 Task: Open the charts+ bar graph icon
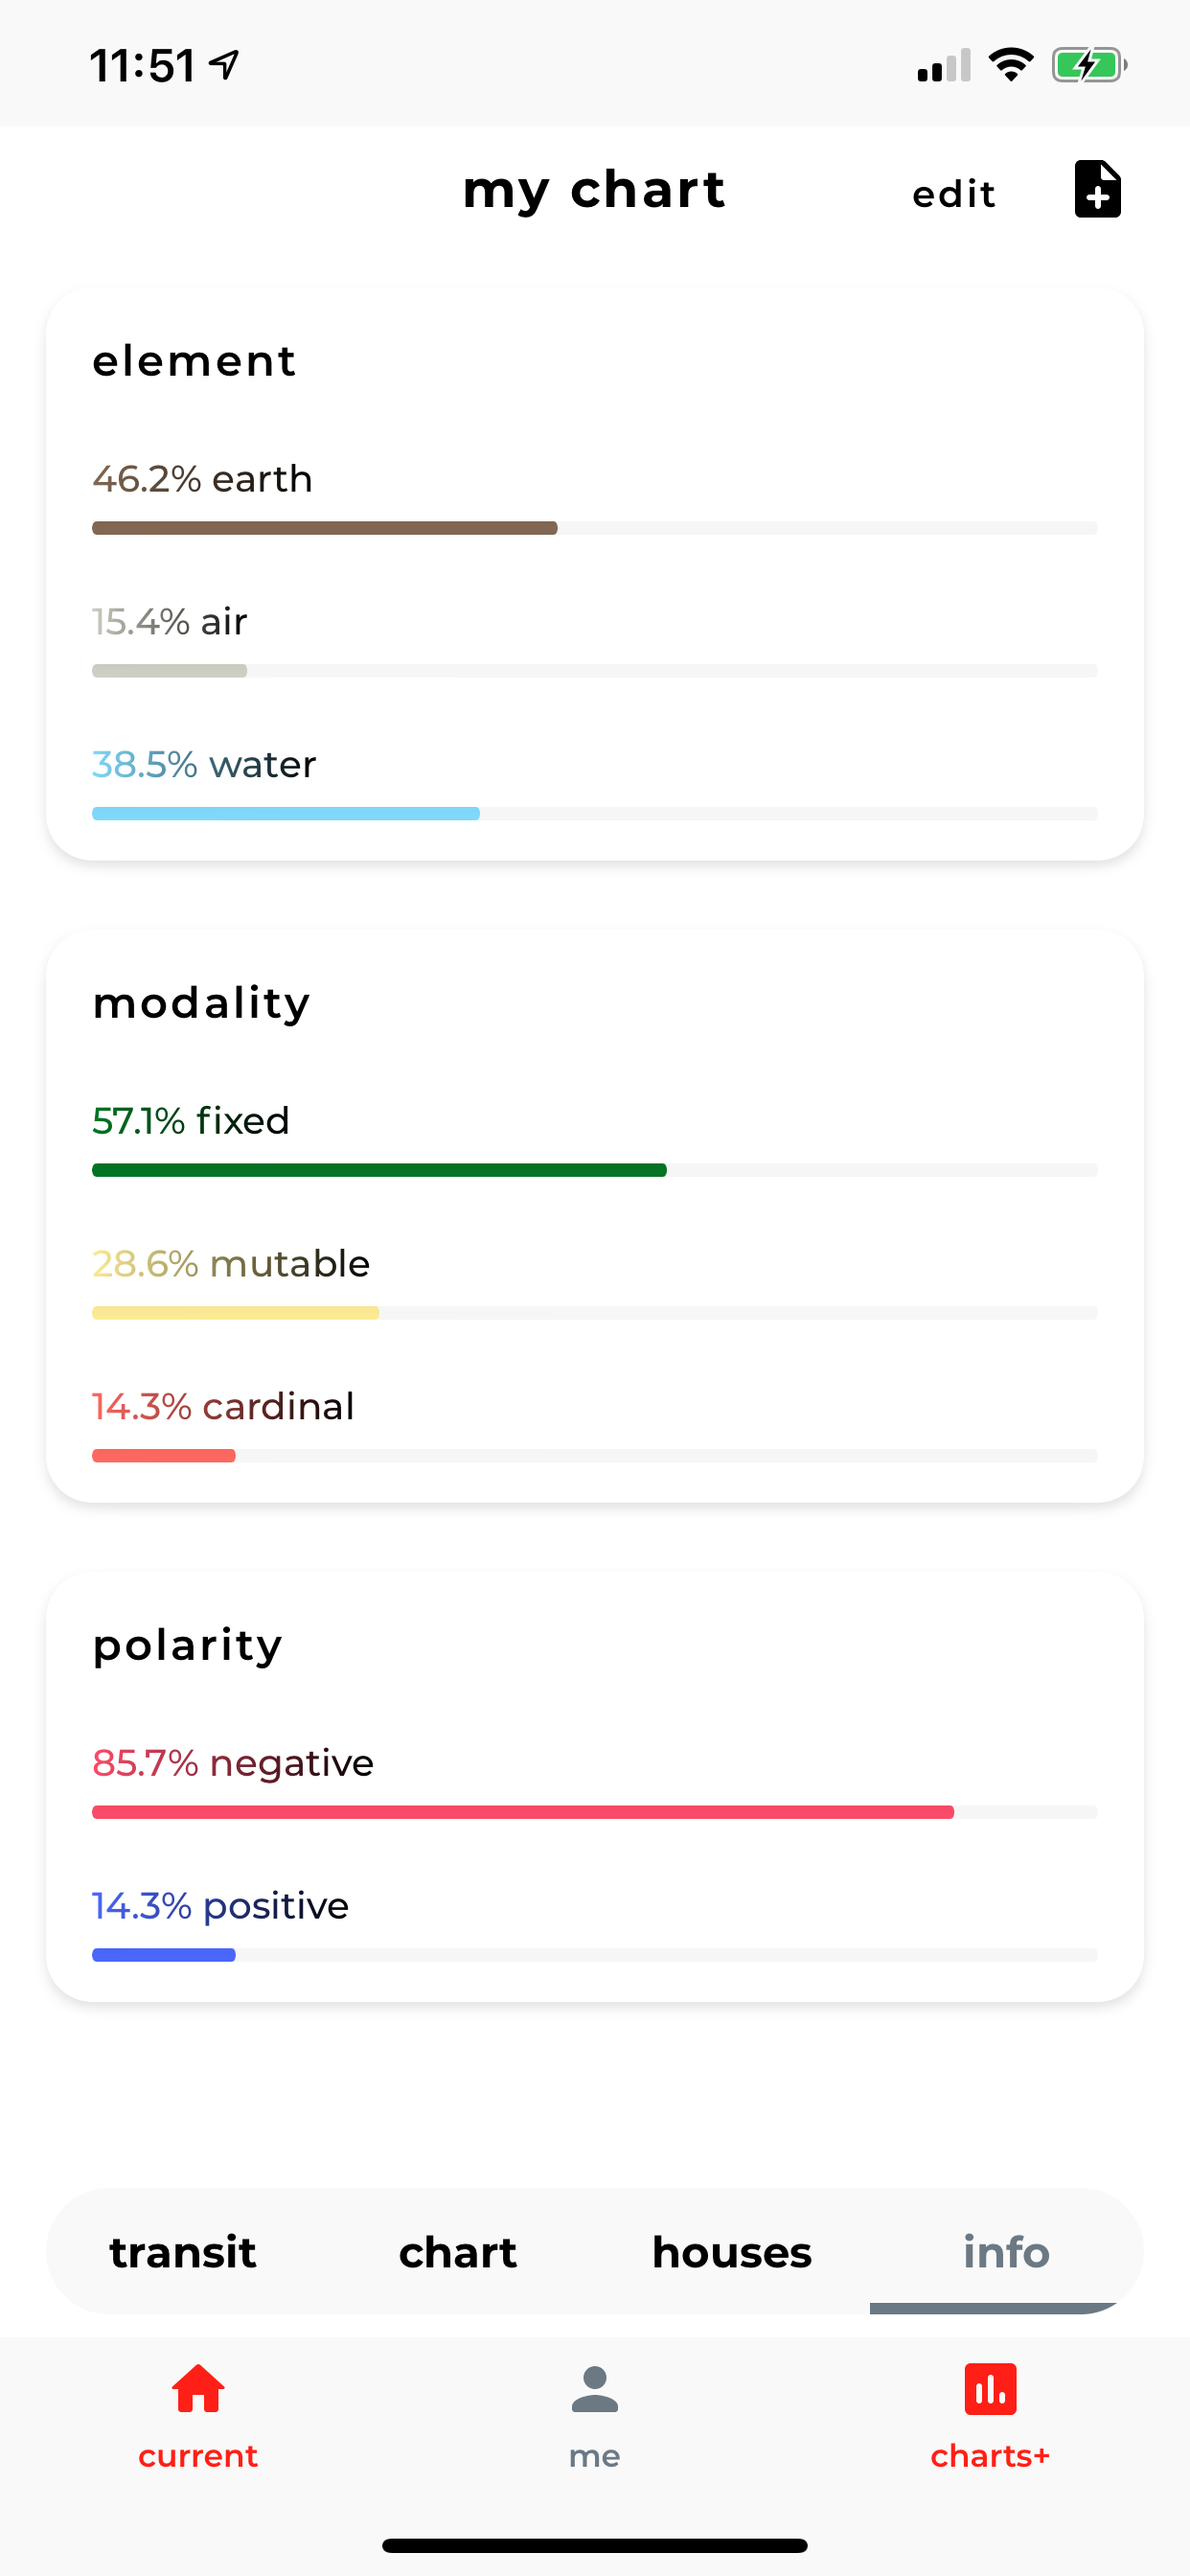pyautogui.click(x=990, y=2389)
